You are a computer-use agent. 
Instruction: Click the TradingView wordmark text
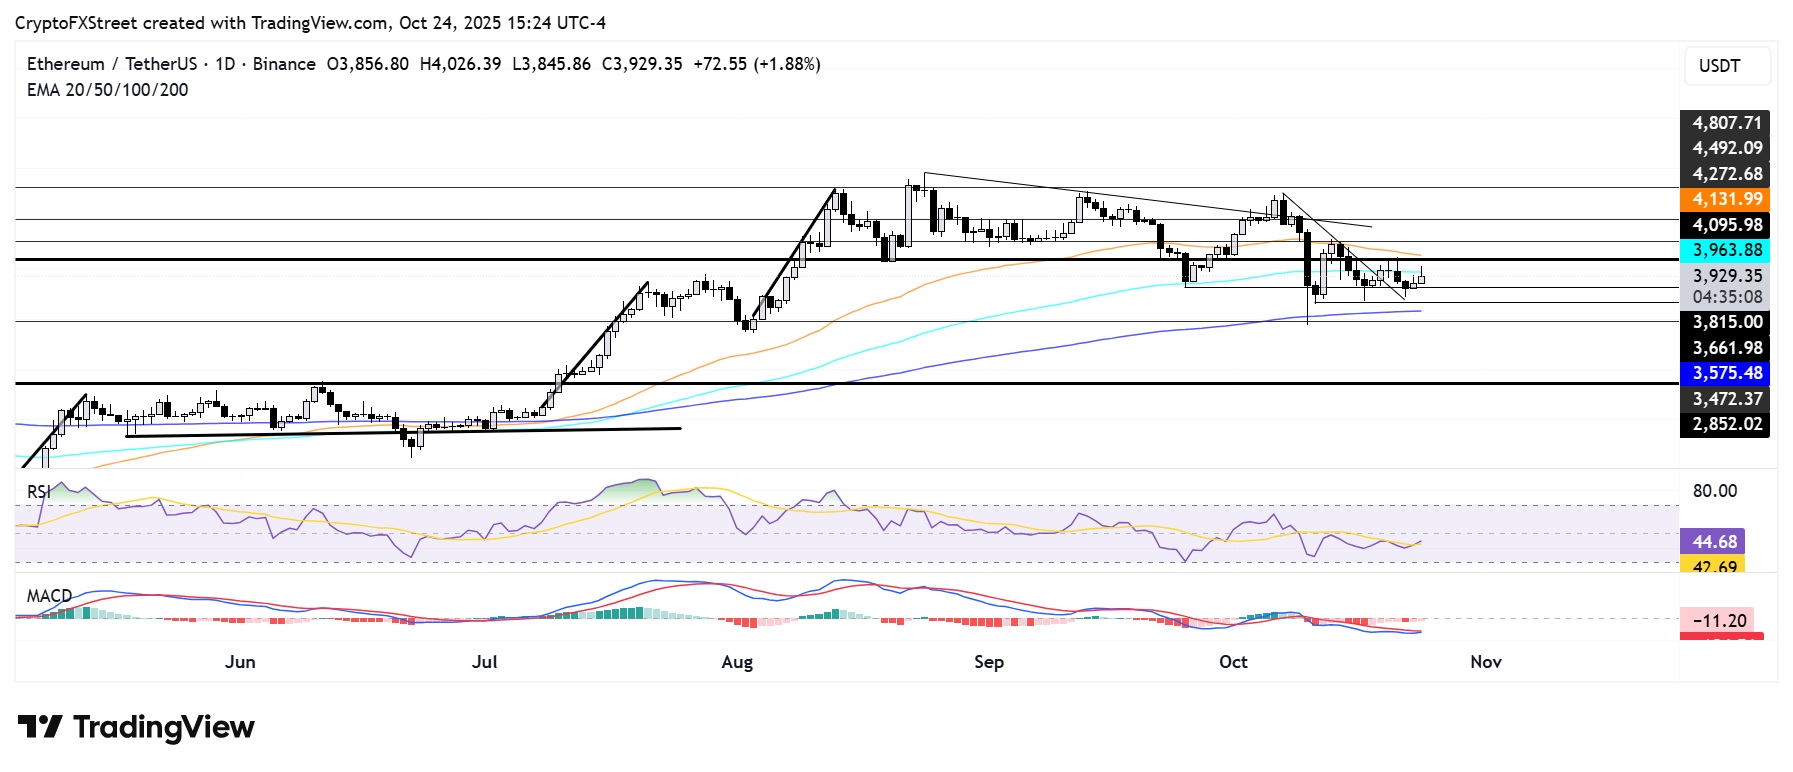pos(164,727)
